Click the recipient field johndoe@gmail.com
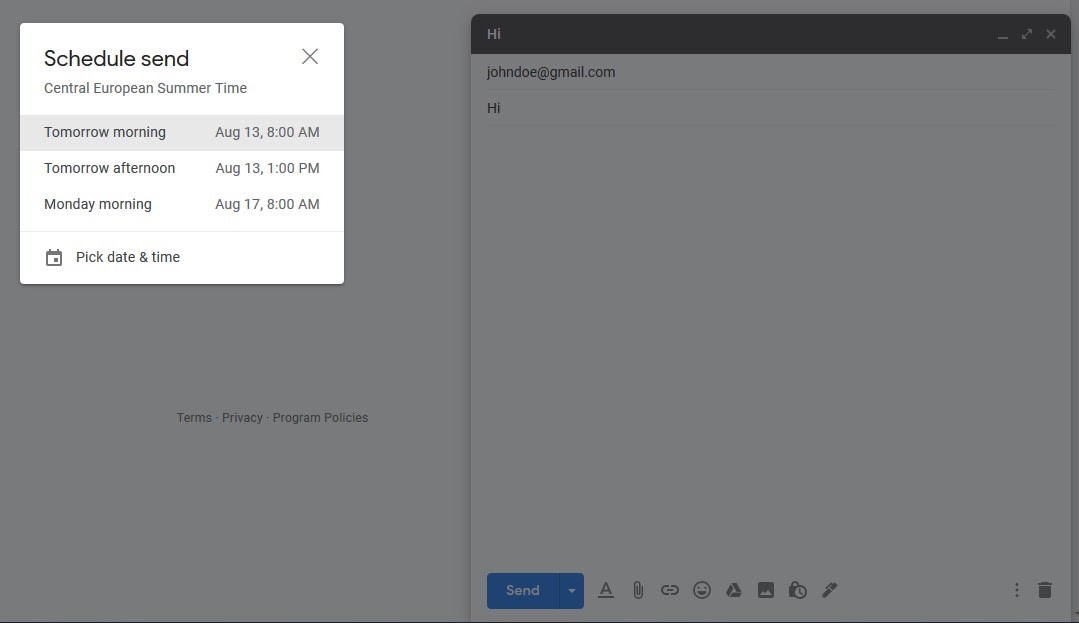1079x623 pixels. pos(771,72)
